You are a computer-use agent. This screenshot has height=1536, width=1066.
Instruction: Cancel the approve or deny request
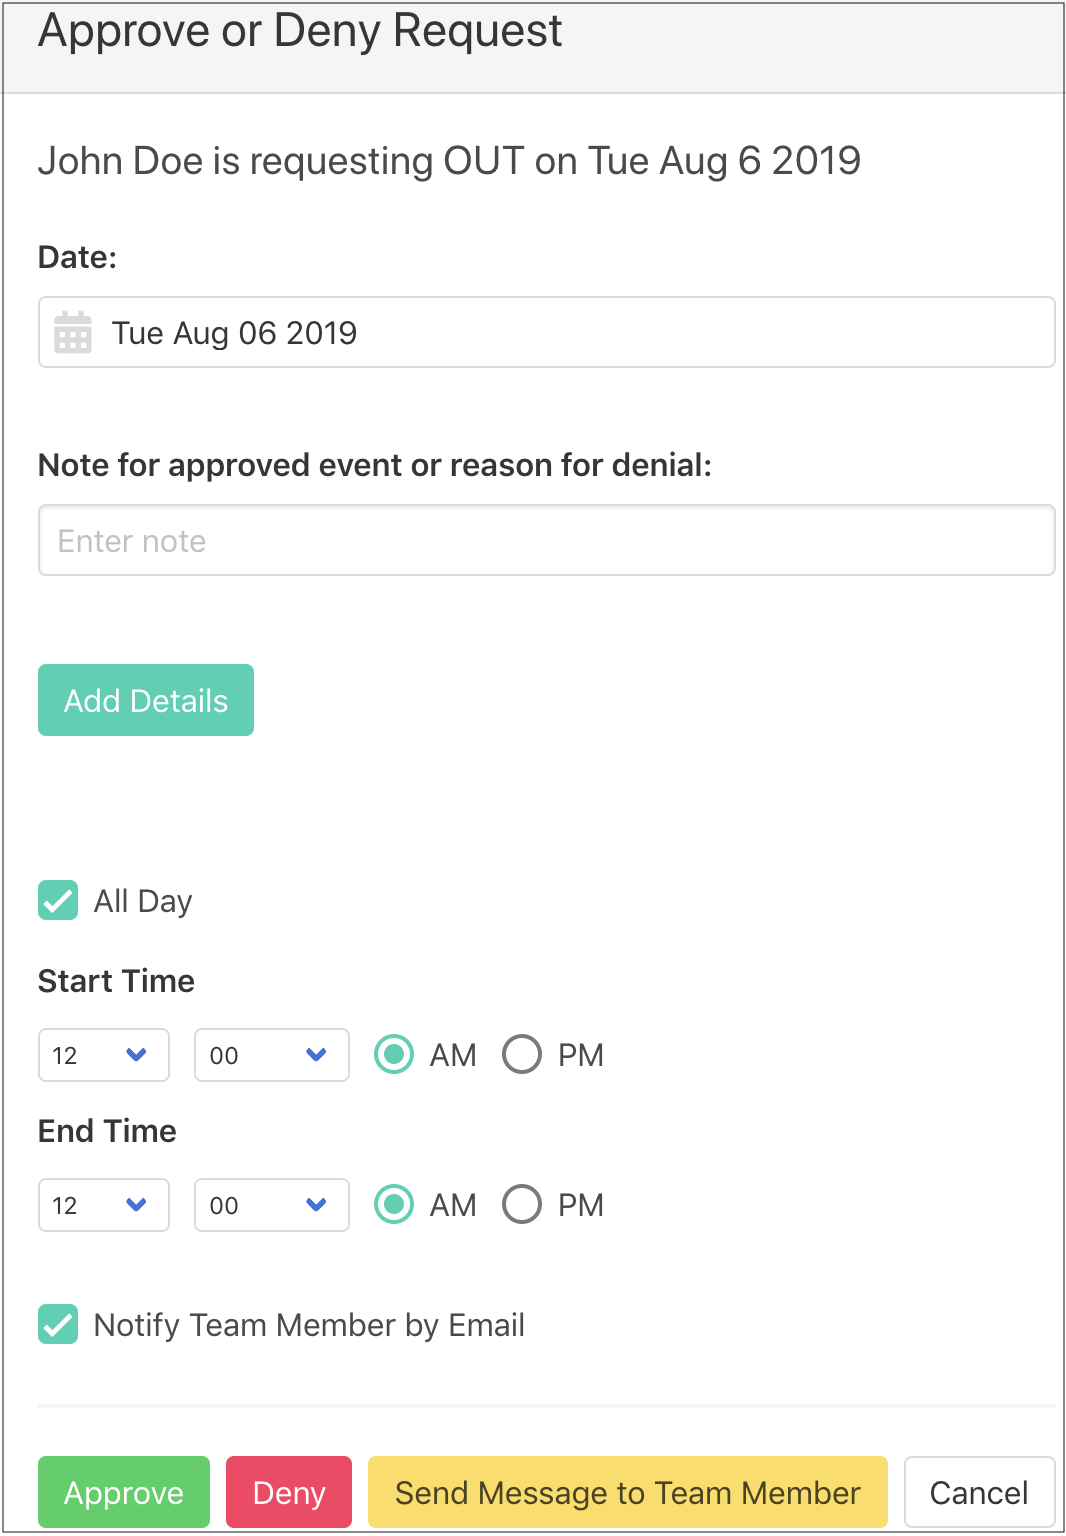tap(979, 1492)
